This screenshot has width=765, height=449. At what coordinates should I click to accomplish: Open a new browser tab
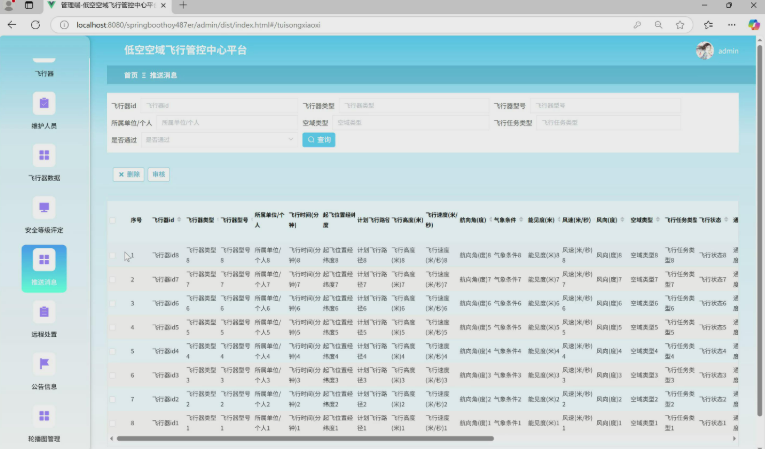[x=183, y=5]
